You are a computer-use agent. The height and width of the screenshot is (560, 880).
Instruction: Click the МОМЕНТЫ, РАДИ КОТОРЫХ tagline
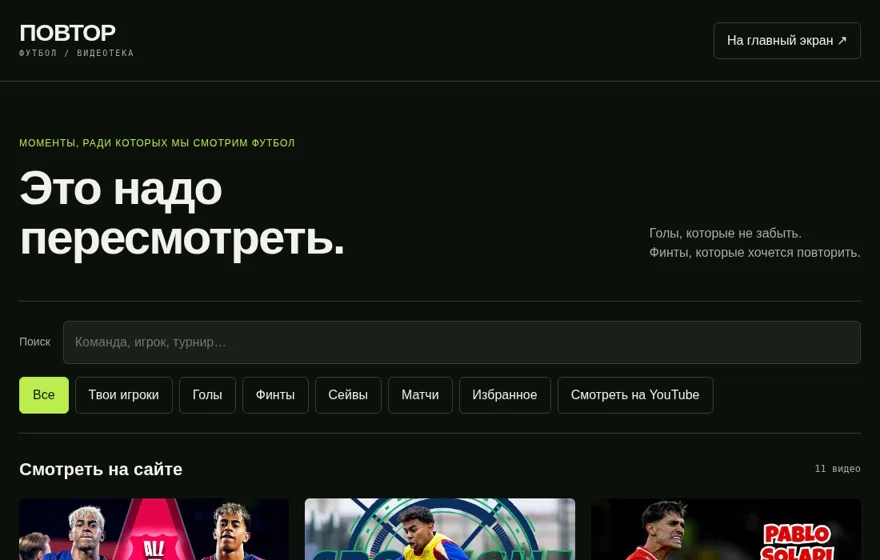coord(157,143)
